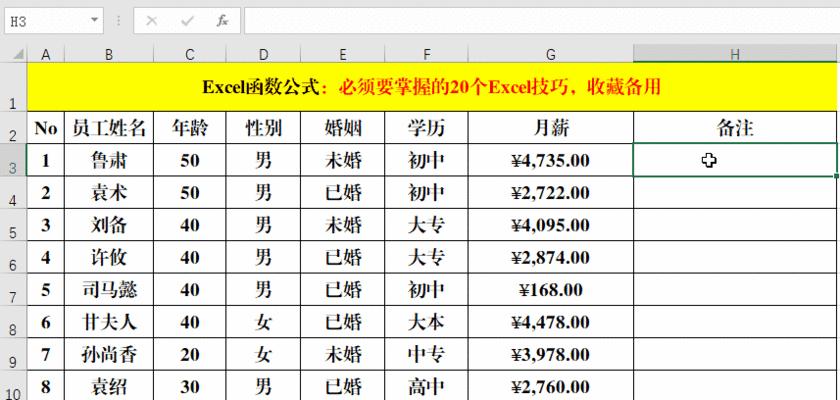Click the 年龄 header cell
The width and height of the screenshot is (840, 400).
[190, 128]
